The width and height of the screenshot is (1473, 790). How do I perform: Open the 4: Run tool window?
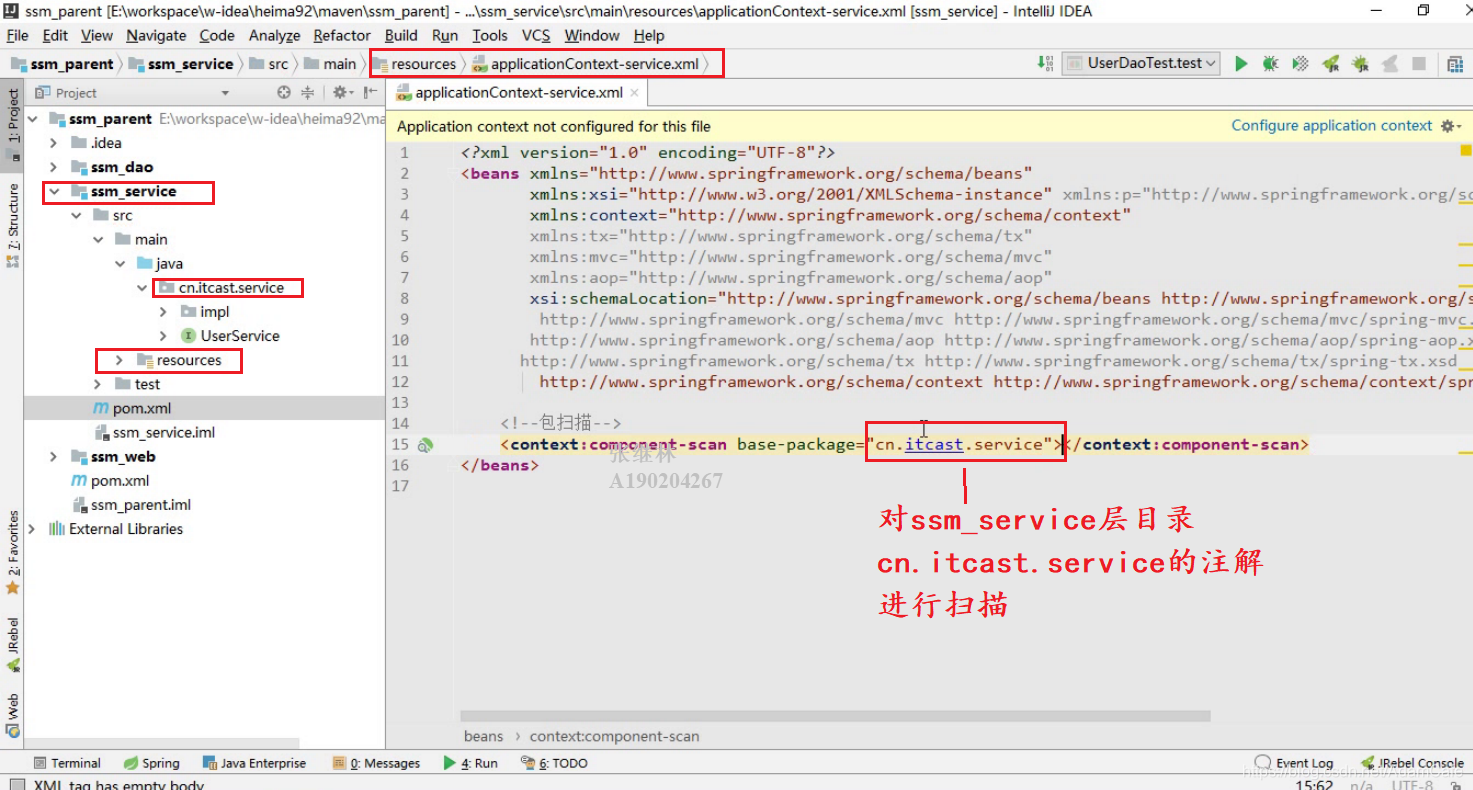[470, 763]
